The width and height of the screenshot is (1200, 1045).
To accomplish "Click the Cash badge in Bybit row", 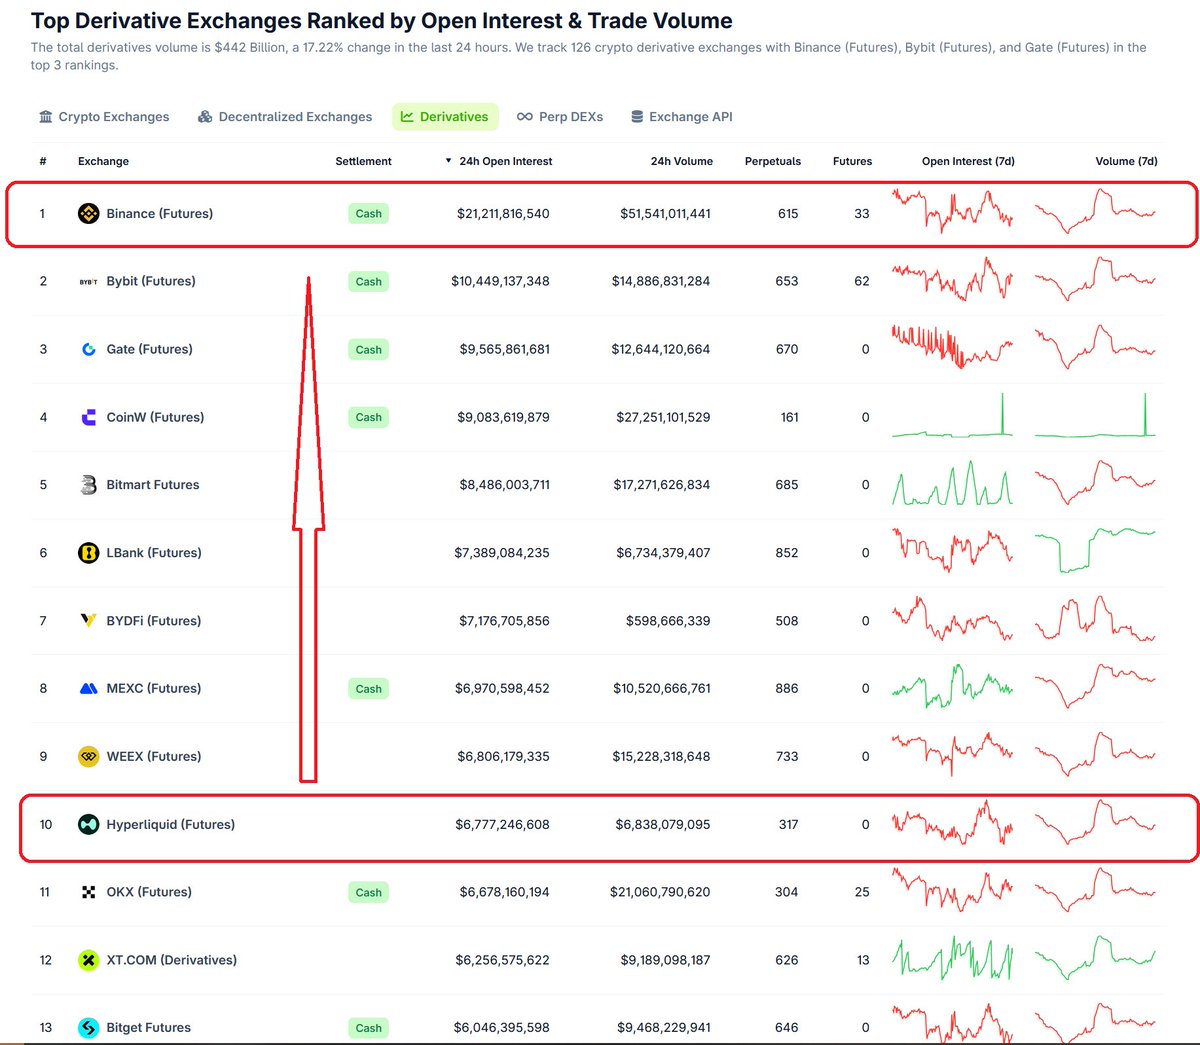I will tap(368, 281).
